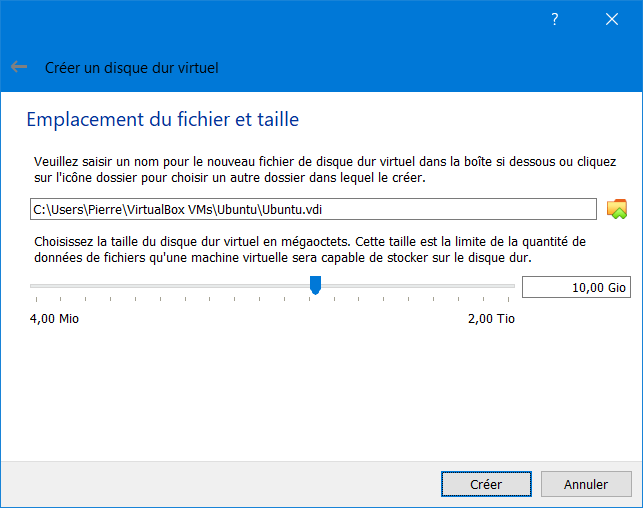Click heading Emplacement du fichier et taille
Viewport: 643px width, 508px height.
pos(163,120)
